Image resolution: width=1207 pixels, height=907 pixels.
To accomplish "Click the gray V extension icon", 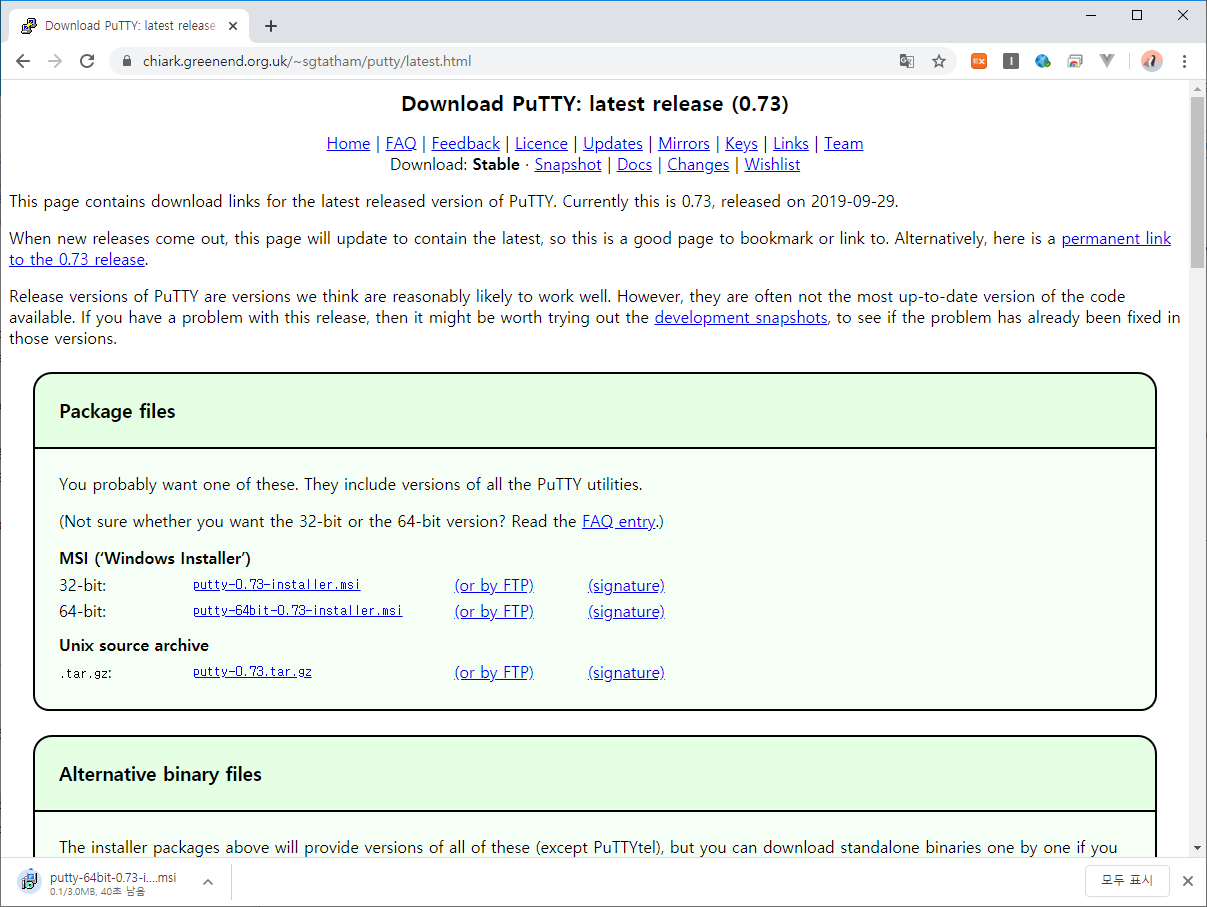I will [1107, 61].
